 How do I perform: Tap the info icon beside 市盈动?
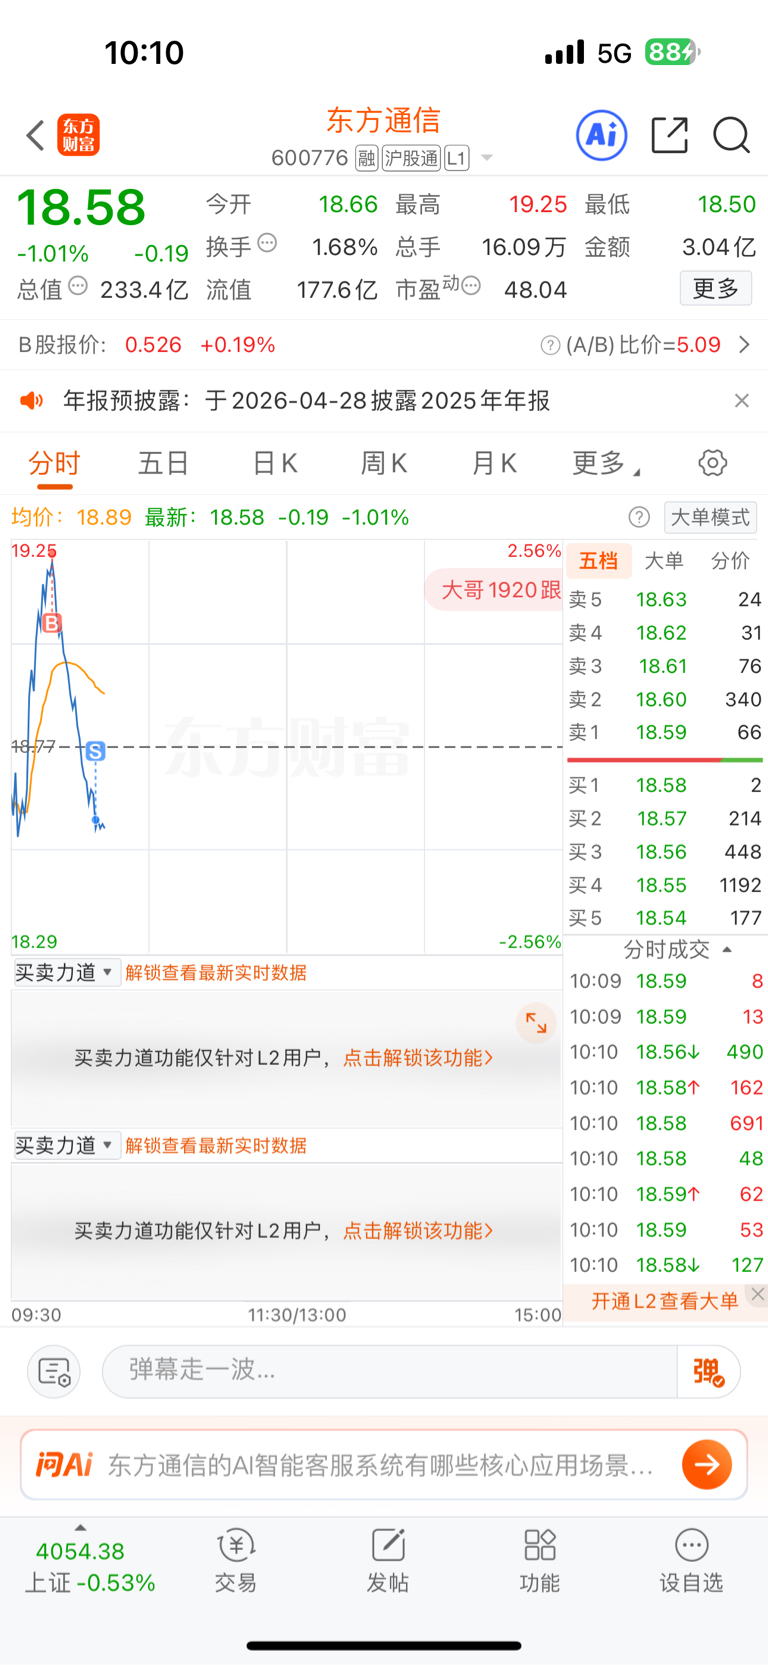coord(471,286)
